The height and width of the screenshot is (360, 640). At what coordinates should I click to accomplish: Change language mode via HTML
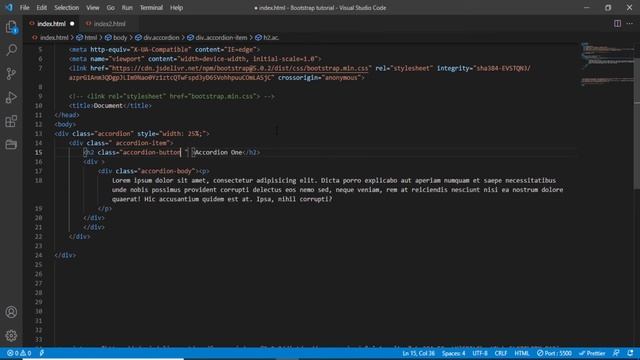click(x=522, y=353)
